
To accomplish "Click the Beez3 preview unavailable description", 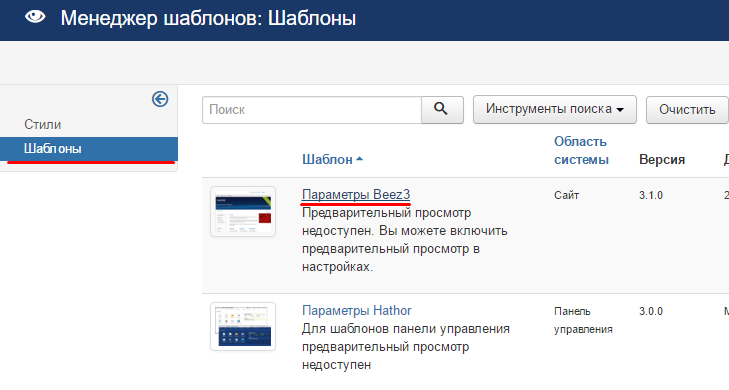I will (404, 240).
